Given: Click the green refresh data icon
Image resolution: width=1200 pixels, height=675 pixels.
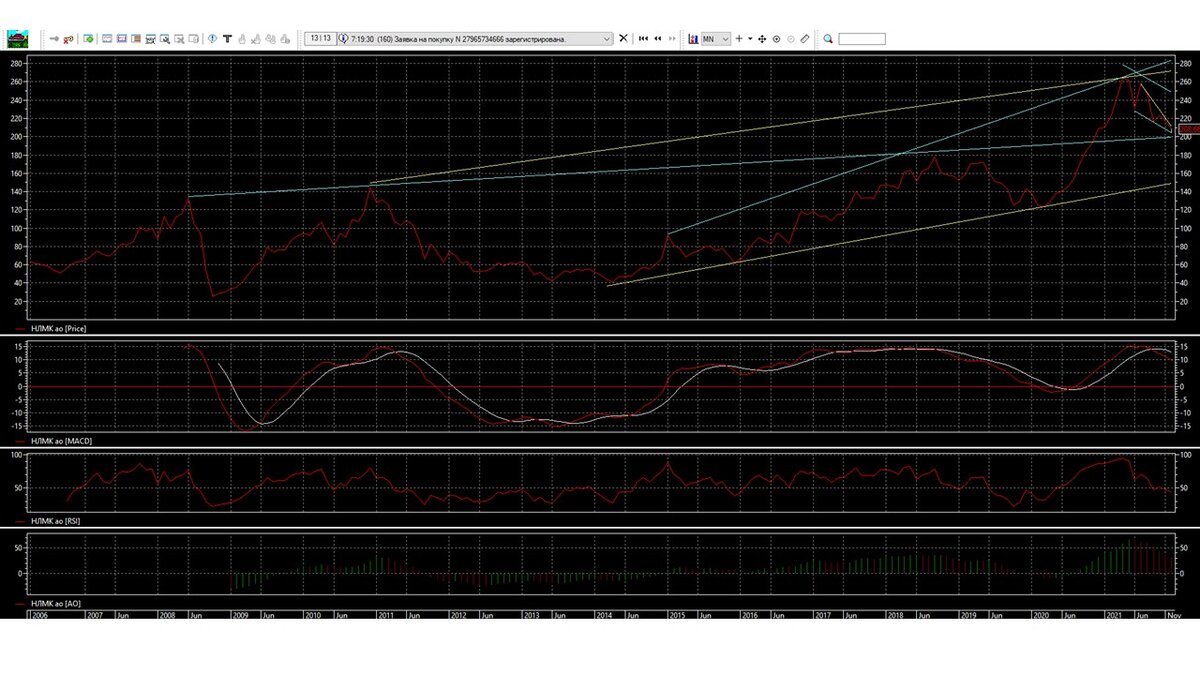Looking at the screenshot, I should click(x=88, y=38).
